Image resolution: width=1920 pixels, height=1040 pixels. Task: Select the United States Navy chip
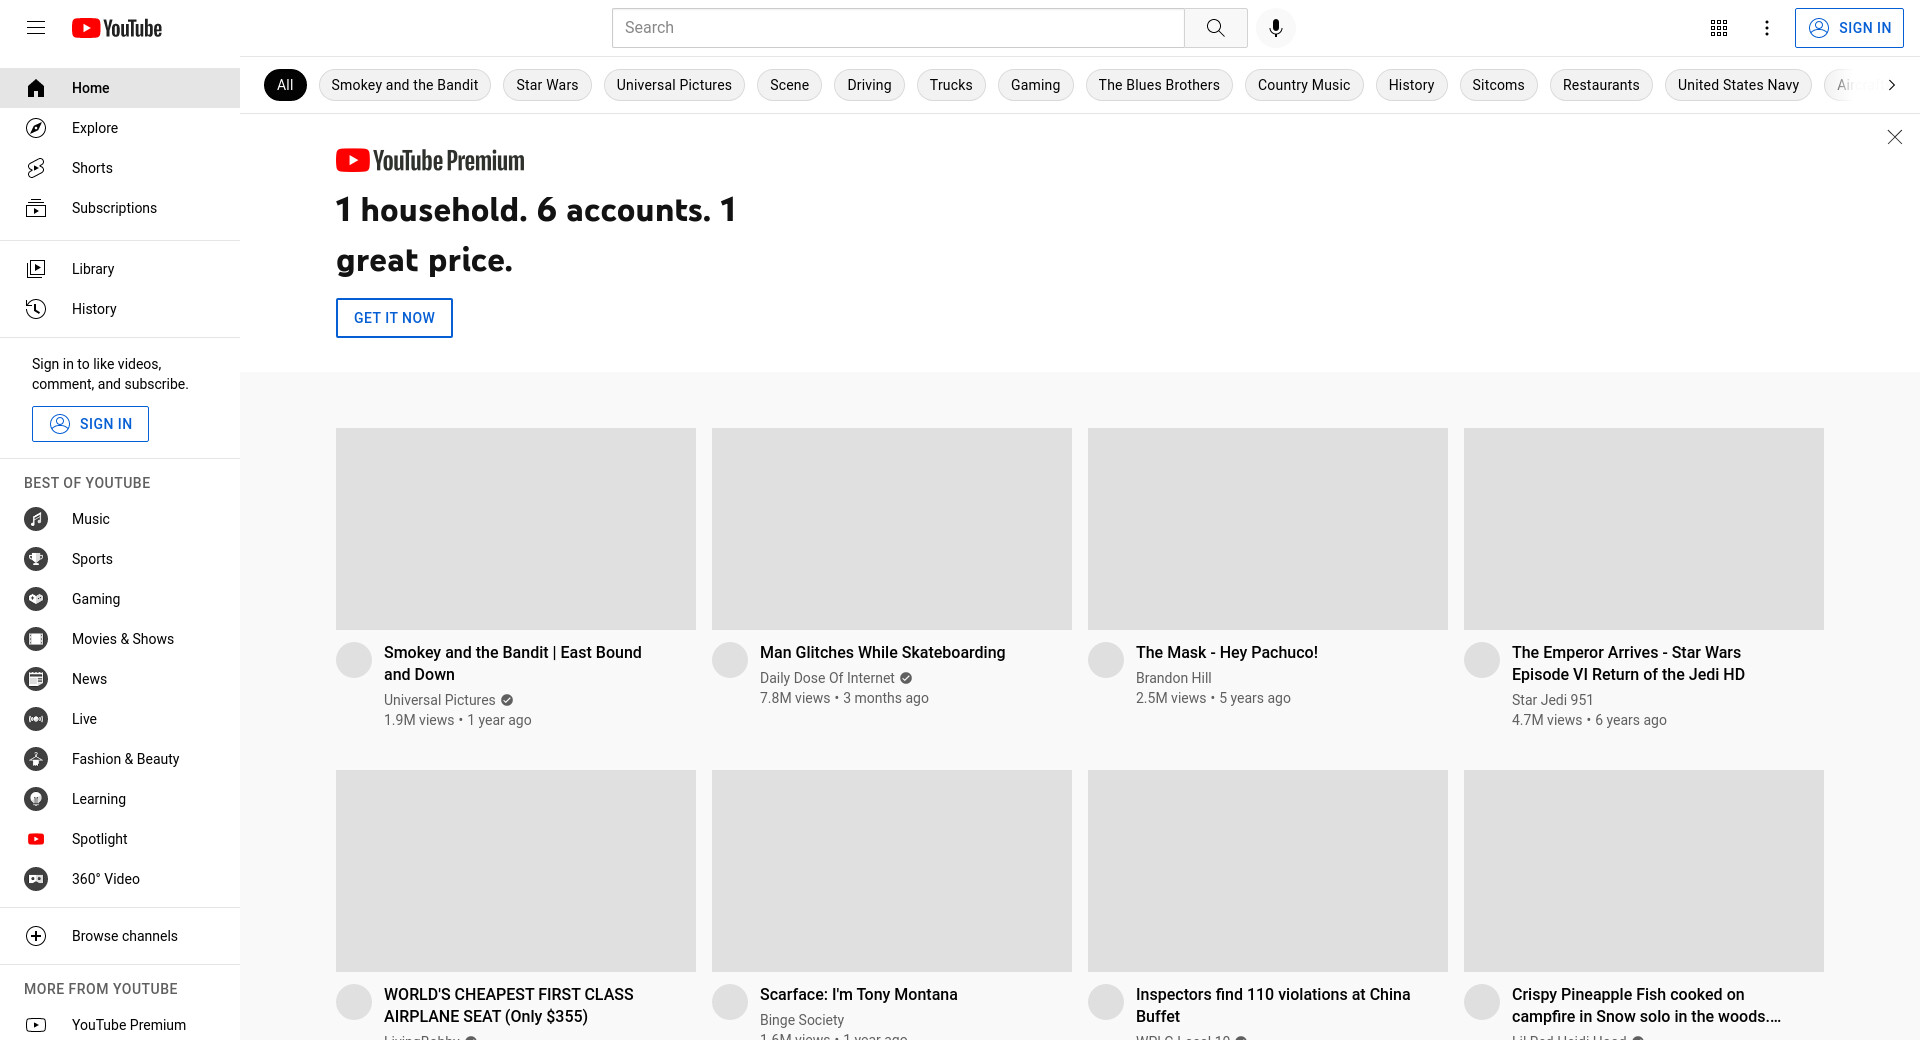1738,85
